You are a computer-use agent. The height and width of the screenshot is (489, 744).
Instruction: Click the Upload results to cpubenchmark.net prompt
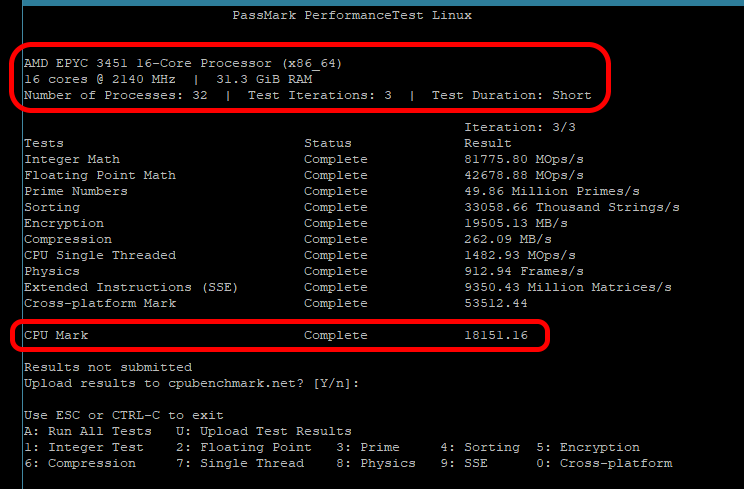tap(192, 384)
